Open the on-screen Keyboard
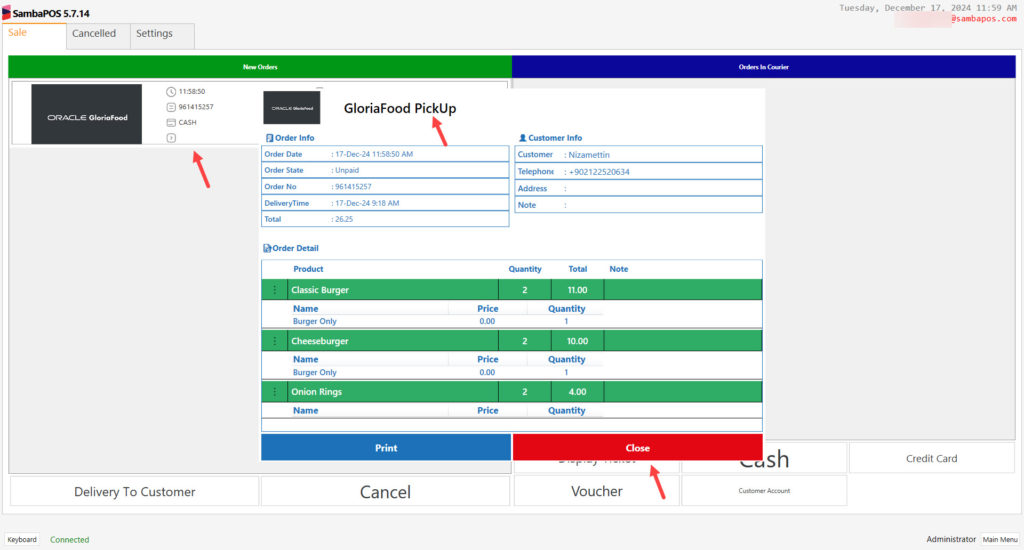This screenshot has width=1024, height=550. pos(22,540)
